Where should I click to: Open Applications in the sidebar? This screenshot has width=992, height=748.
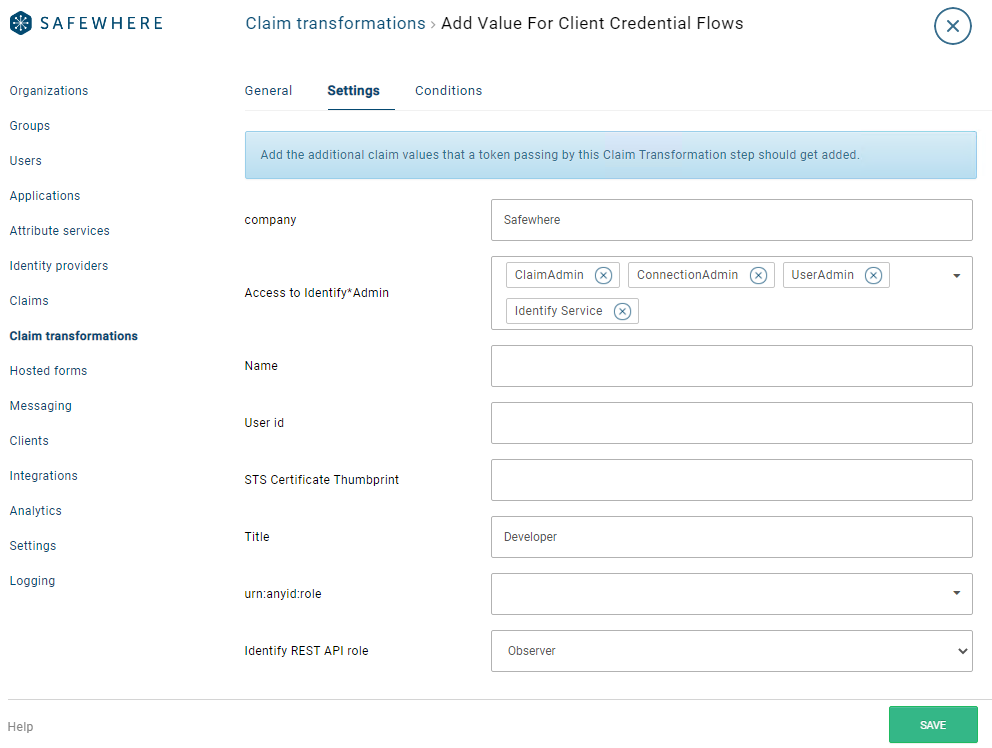coord(45,196)
